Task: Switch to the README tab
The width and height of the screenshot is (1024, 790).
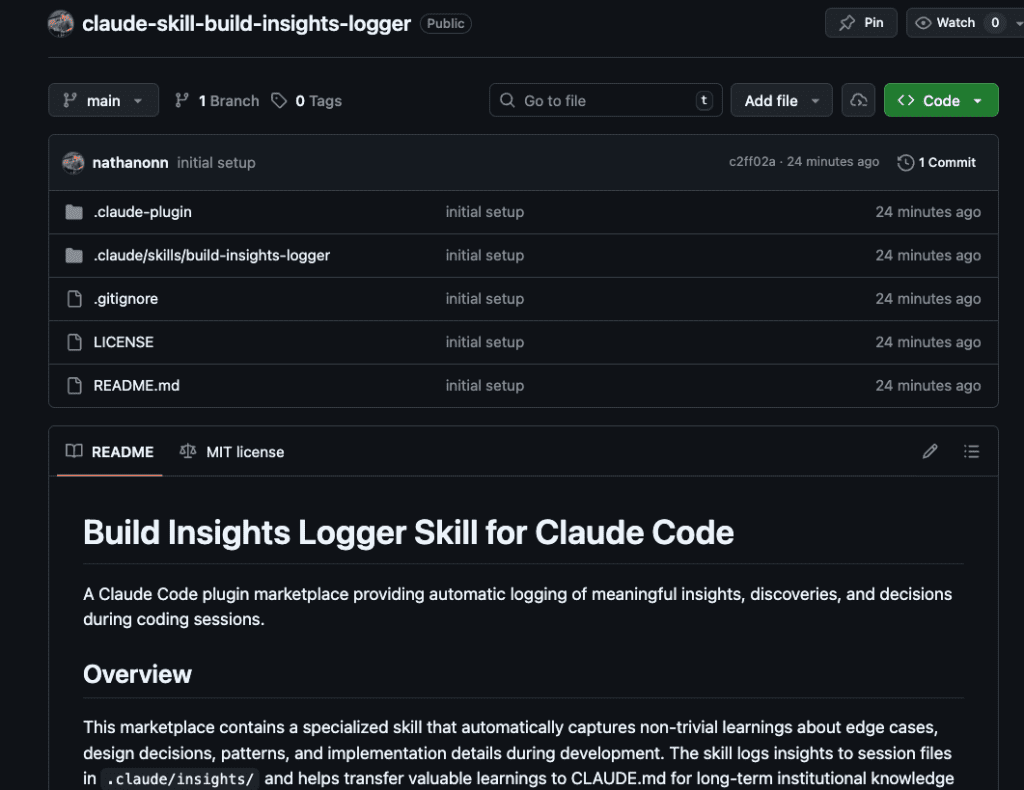Action: [x=110, y=452]
